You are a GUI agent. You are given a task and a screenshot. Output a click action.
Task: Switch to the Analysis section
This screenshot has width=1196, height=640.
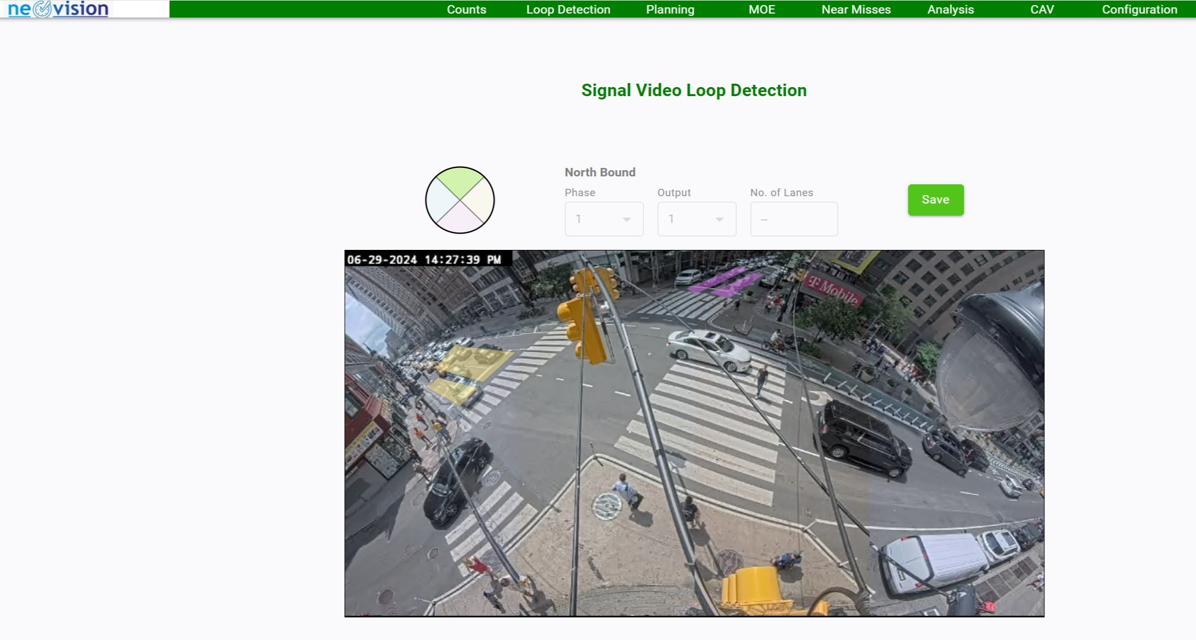950,10
